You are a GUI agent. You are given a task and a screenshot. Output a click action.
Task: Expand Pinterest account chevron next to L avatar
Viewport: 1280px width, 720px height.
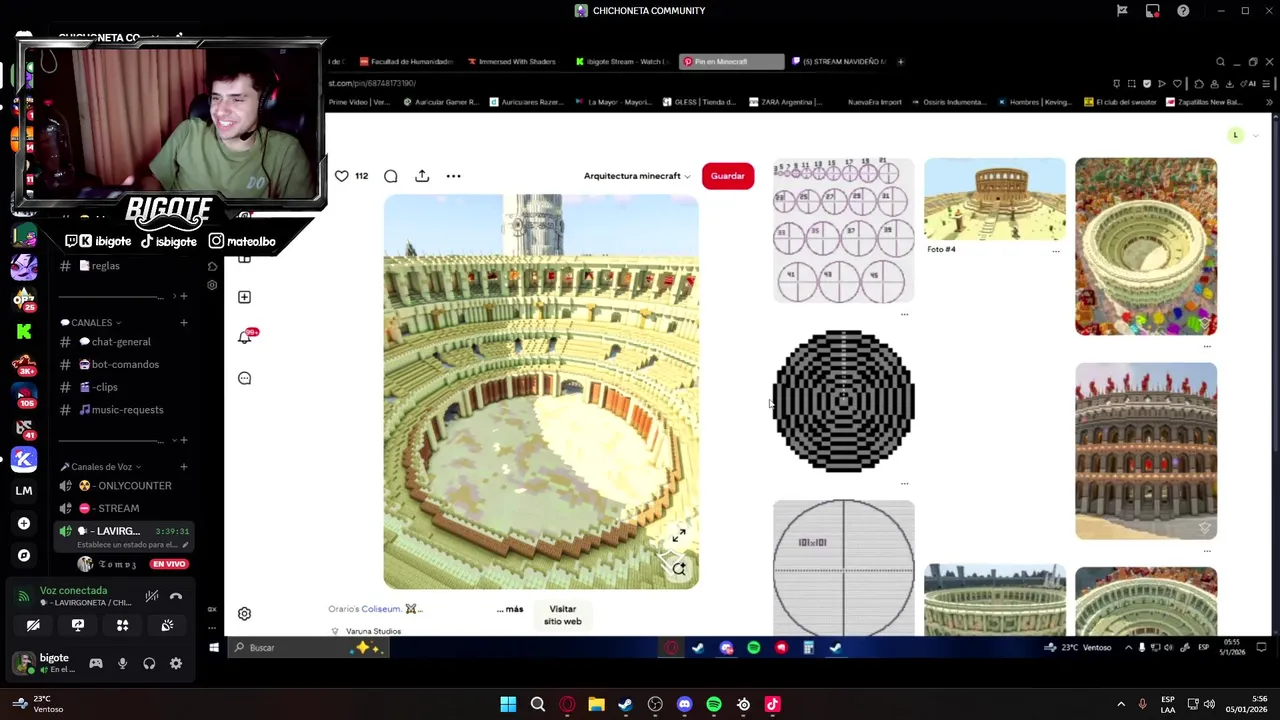pyautogui.click(x=1255, y=135)
